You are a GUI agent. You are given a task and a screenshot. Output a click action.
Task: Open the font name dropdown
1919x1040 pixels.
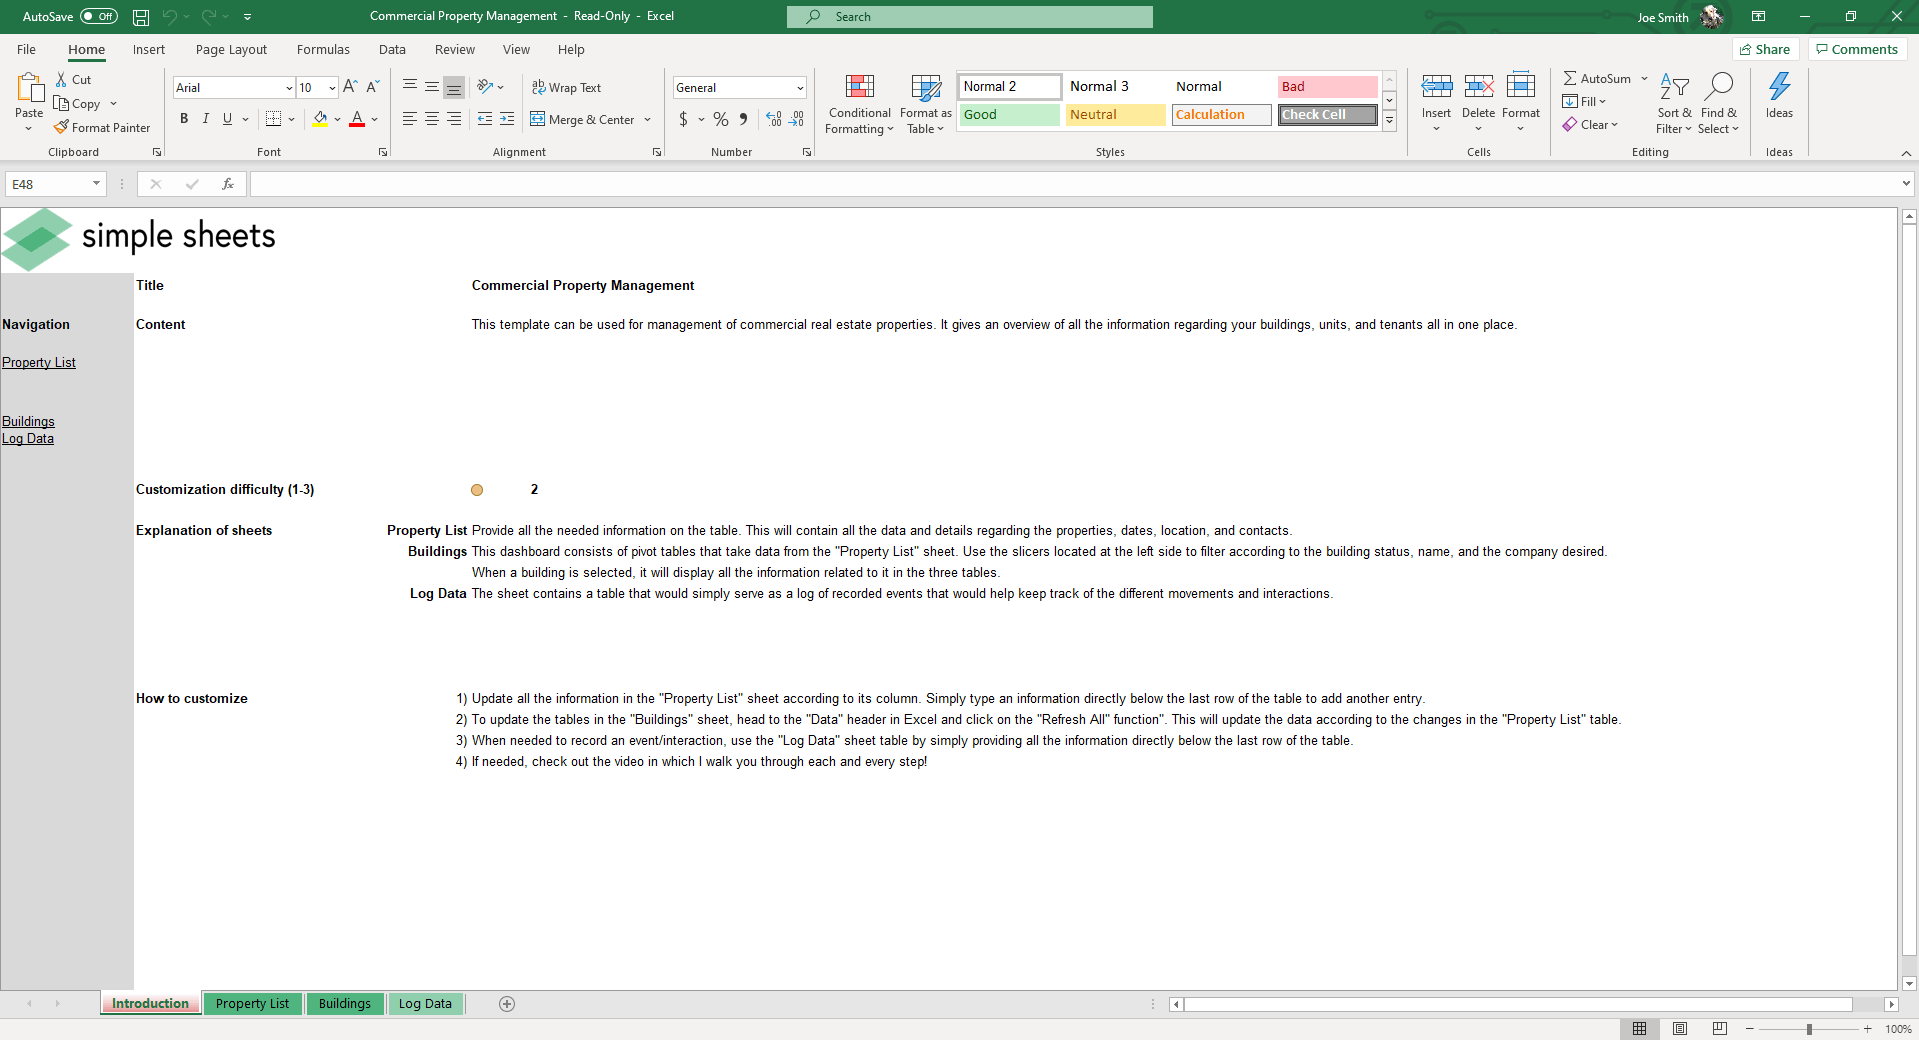click(x=288, y=87)
